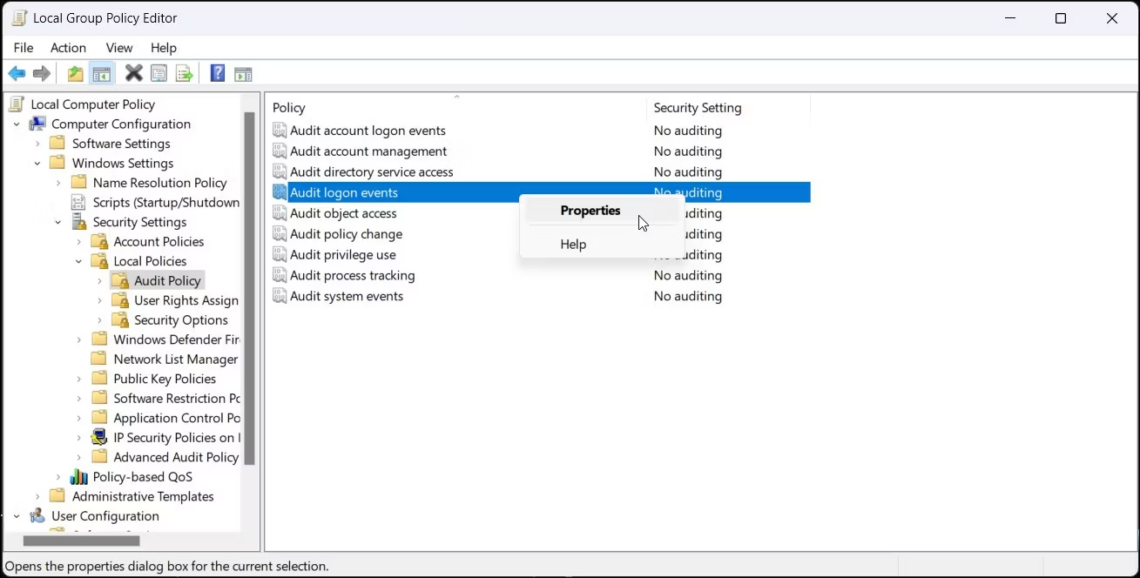Select Properties from the context menu
The width and height of the screenshot is (1140, 578).
coord(590,210)
